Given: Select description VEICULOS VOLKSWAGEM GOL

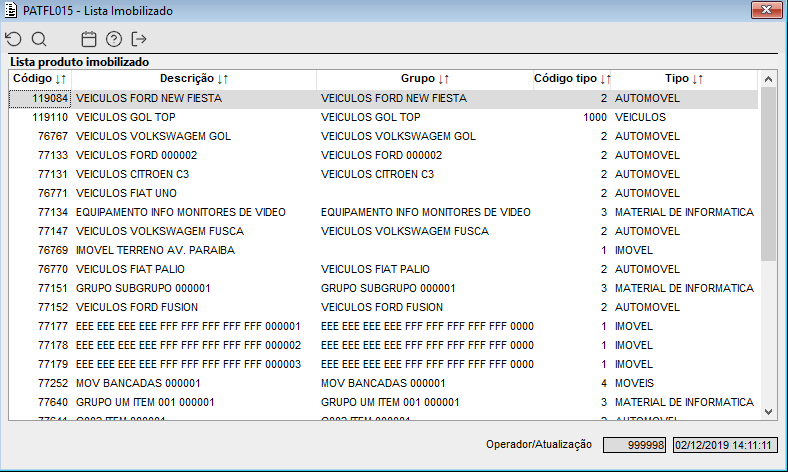Looking at the screenshot, I should (153, 136).
